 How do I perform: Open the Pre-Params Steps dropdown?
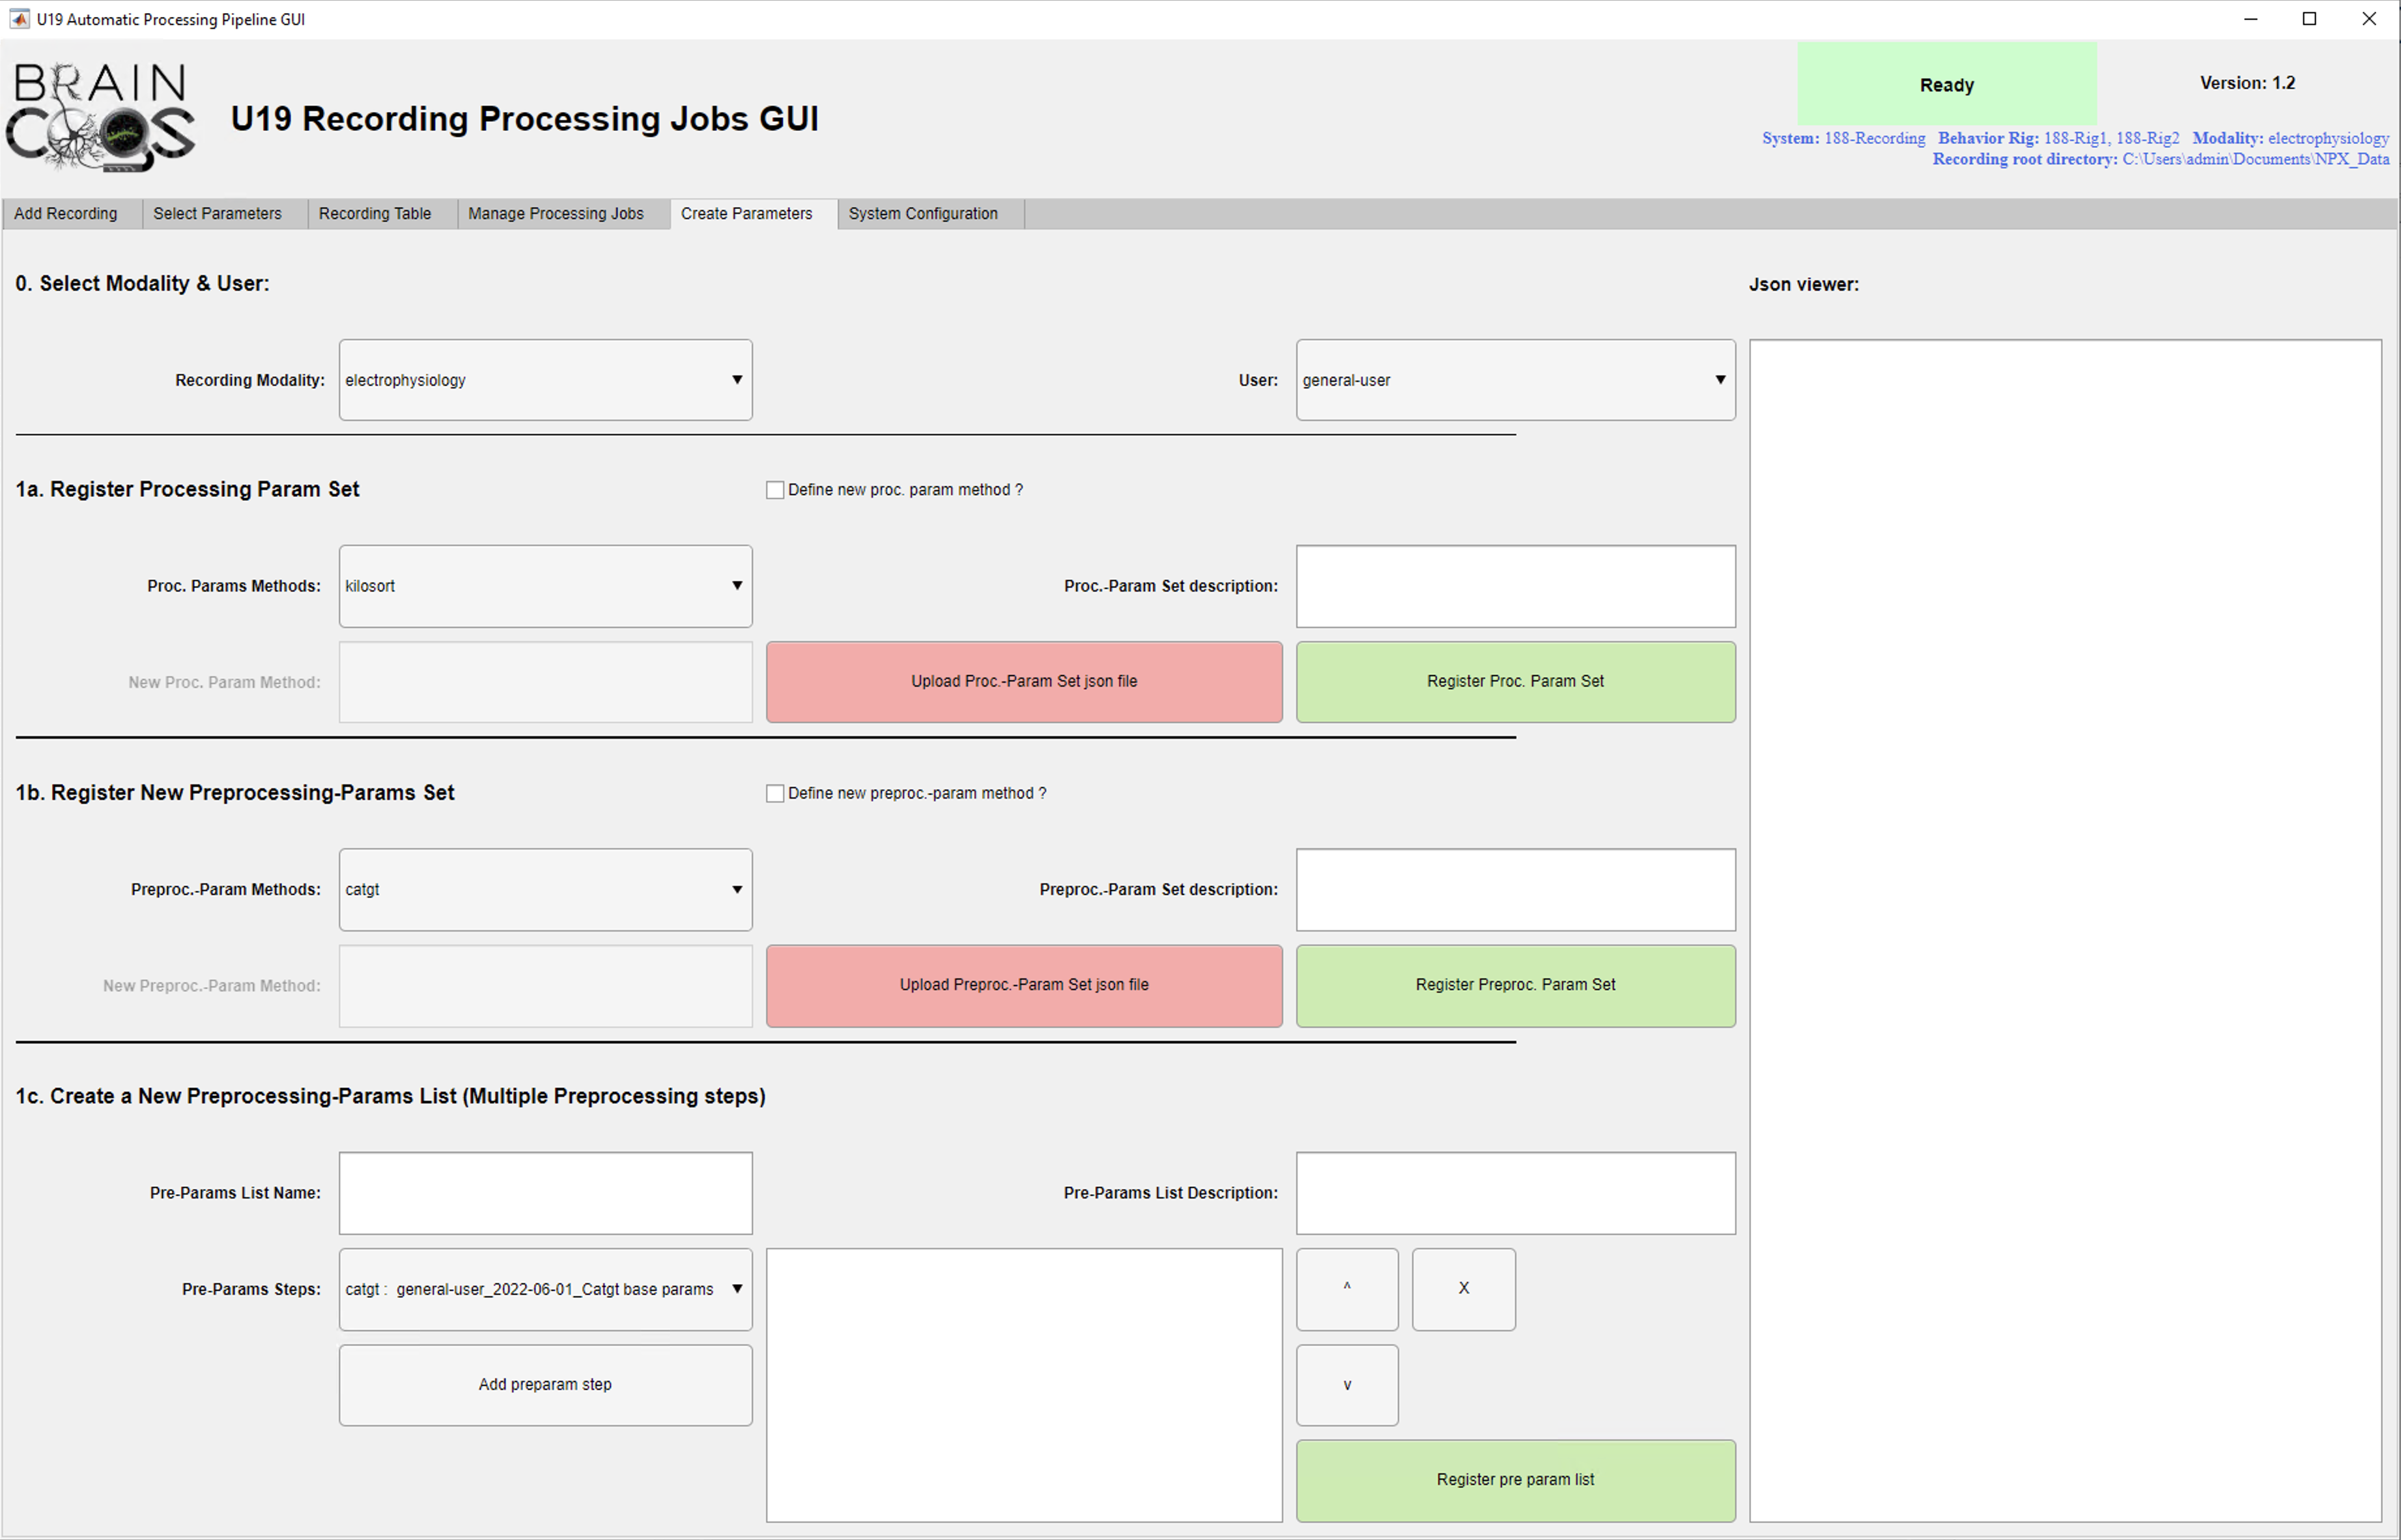coord(545,1289)
